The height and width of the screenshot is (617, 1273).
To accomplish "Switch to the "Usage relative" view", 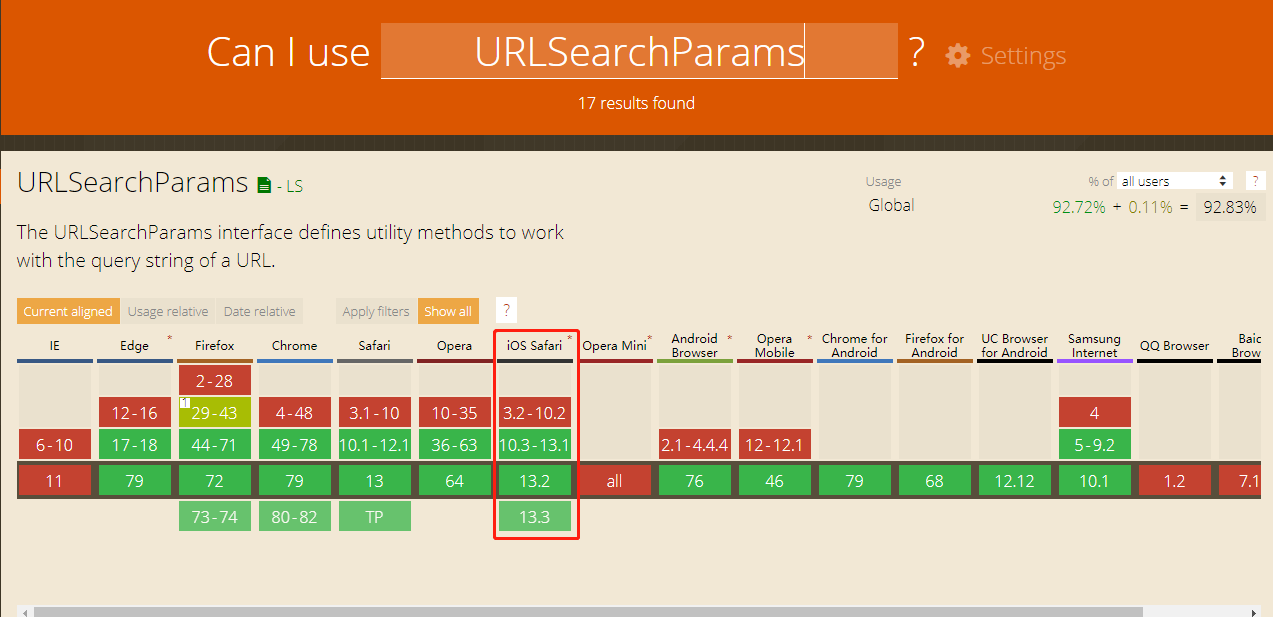I will (x=167, y=311).
